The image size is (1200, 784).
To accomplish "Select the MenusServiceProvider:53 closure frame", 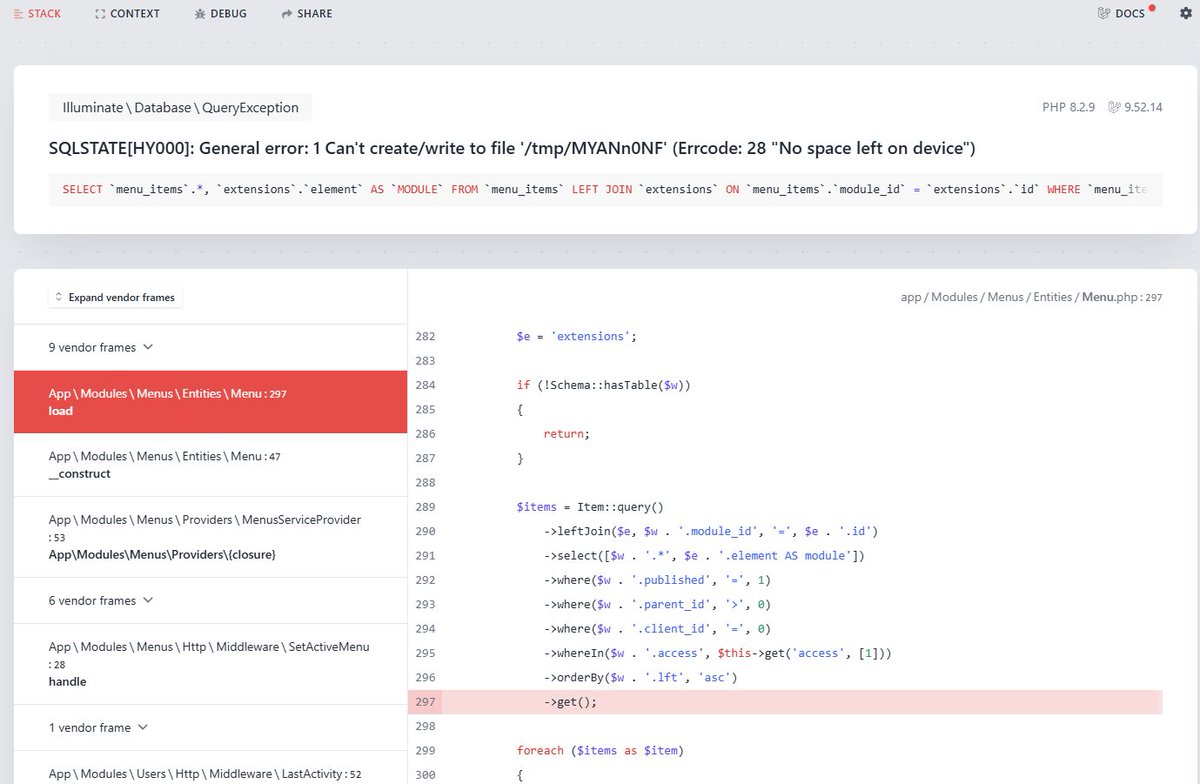I will click(x=210, y=537).
